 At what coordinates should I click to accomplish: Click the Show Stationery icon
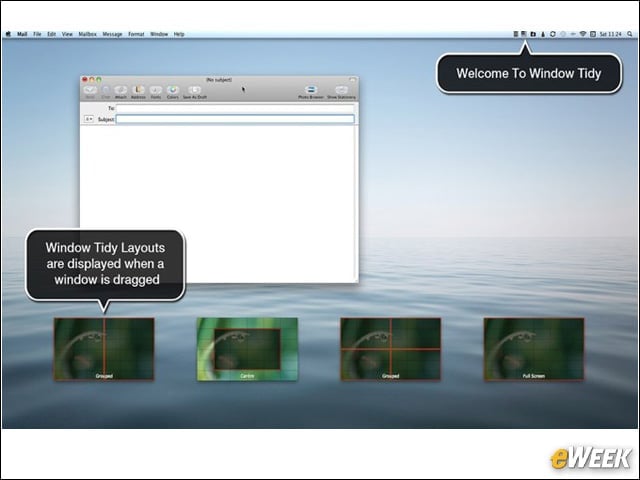pos(341,92)
